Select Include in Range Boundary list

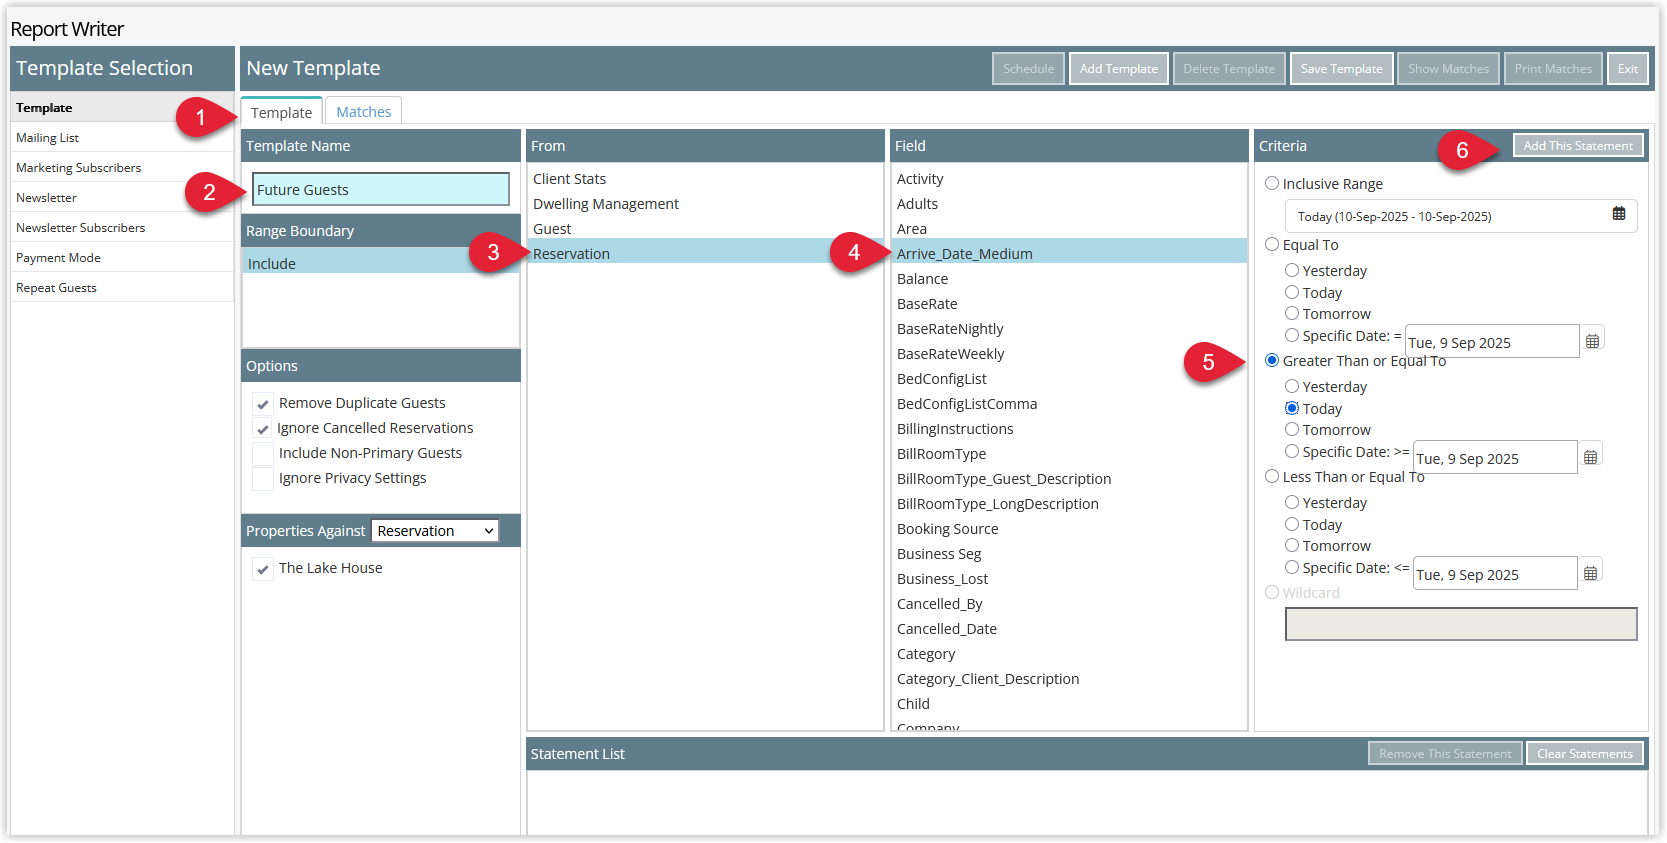pos(380,263)
